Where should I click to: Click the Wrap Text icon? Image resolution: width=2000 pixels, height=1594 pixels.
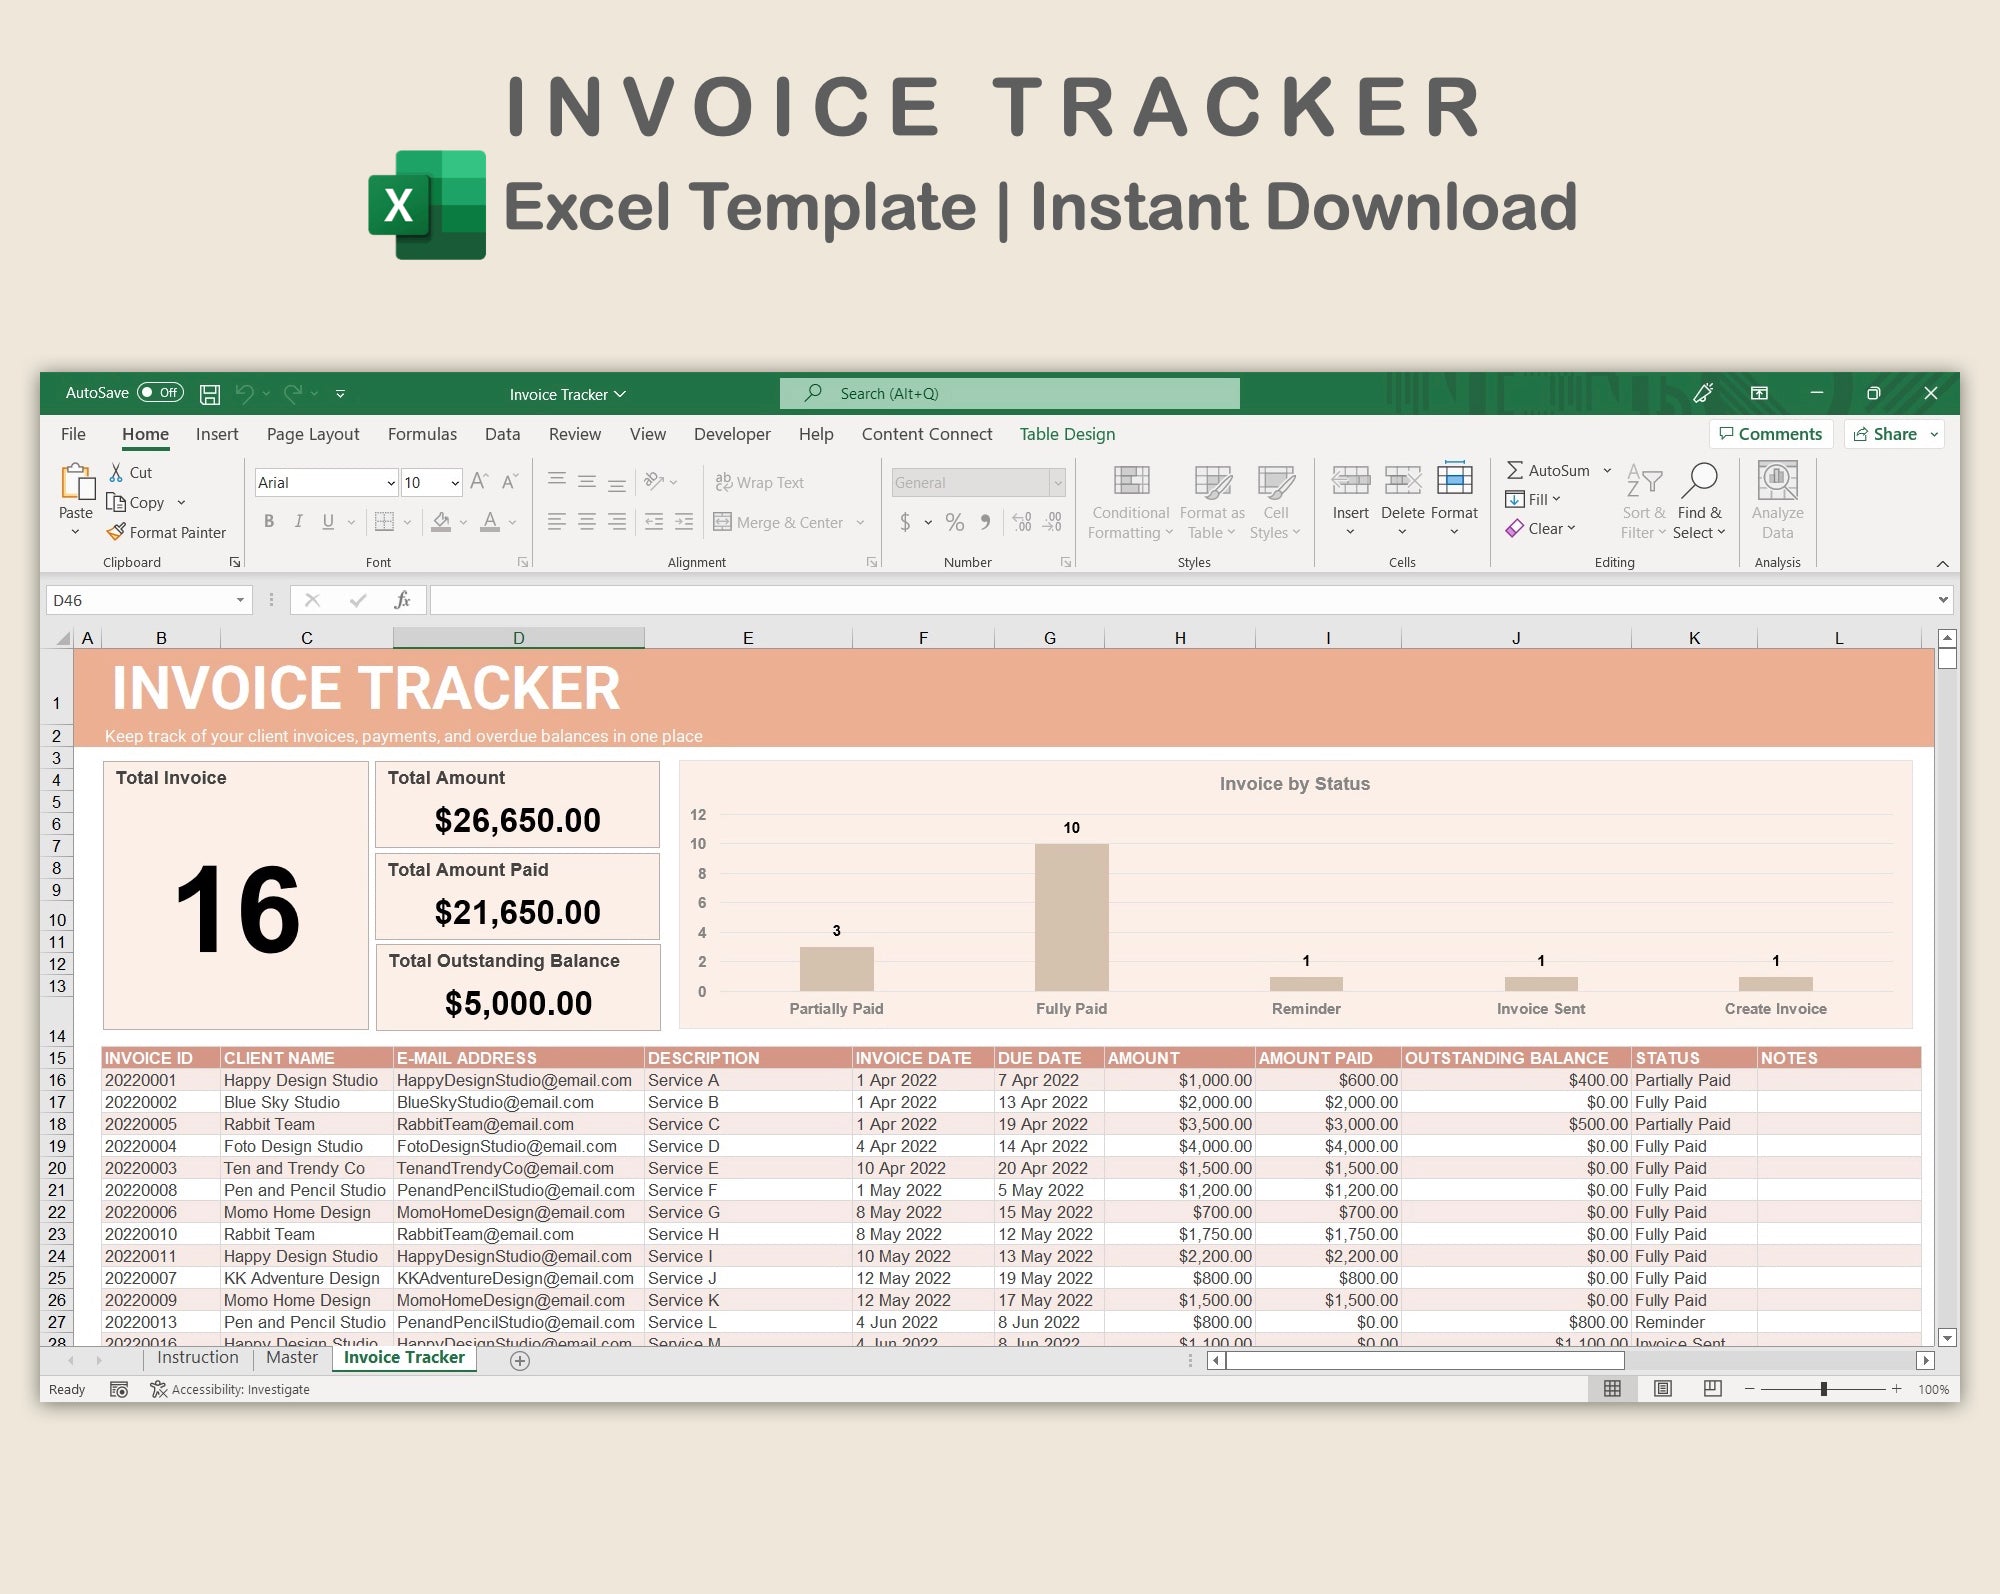pos(722,482)
